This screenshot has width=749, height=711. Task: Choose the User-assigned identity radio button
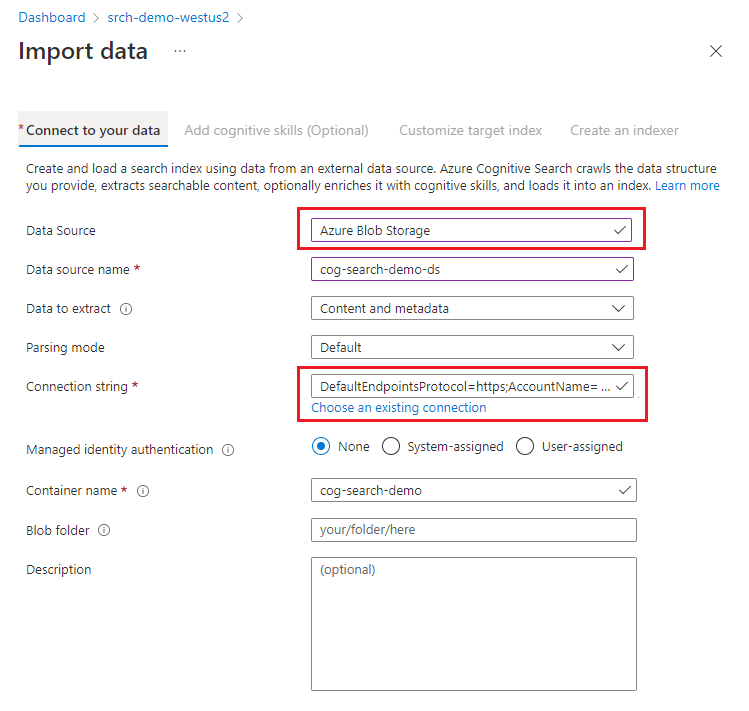[525, 447]
